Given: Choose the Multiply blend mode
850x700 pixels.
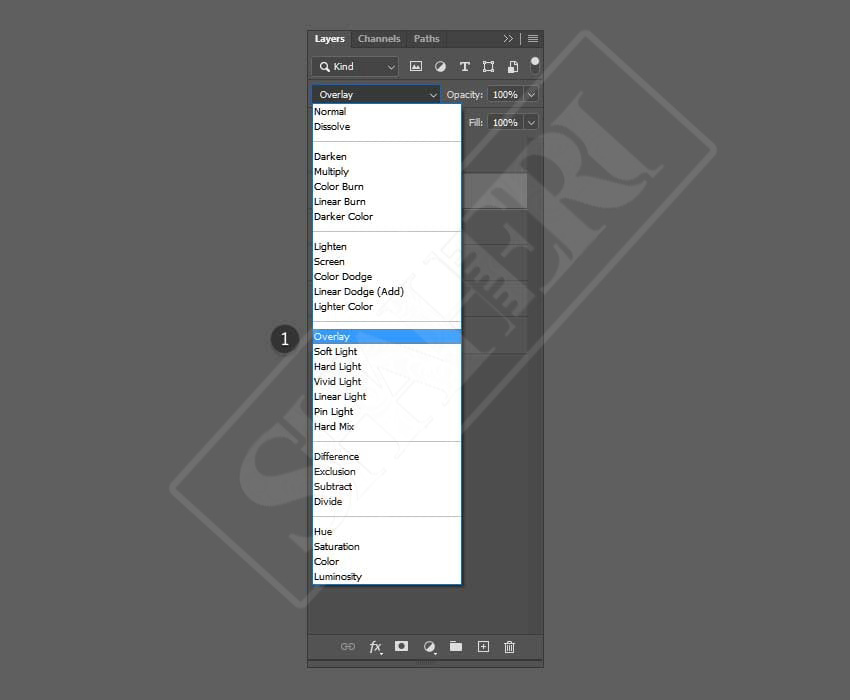Looking at the screenshot, I should click(x=332, y=172).
